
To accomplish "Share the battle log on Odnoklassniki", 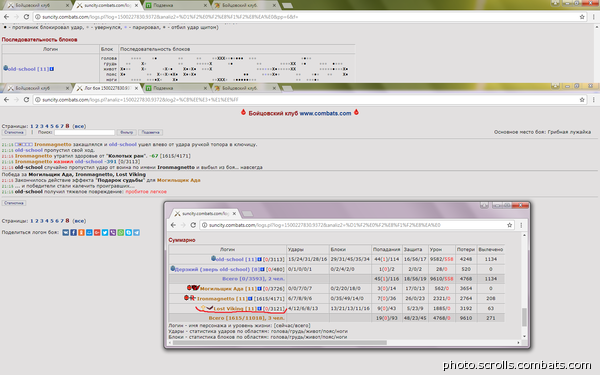I will [x=82, y=232].
